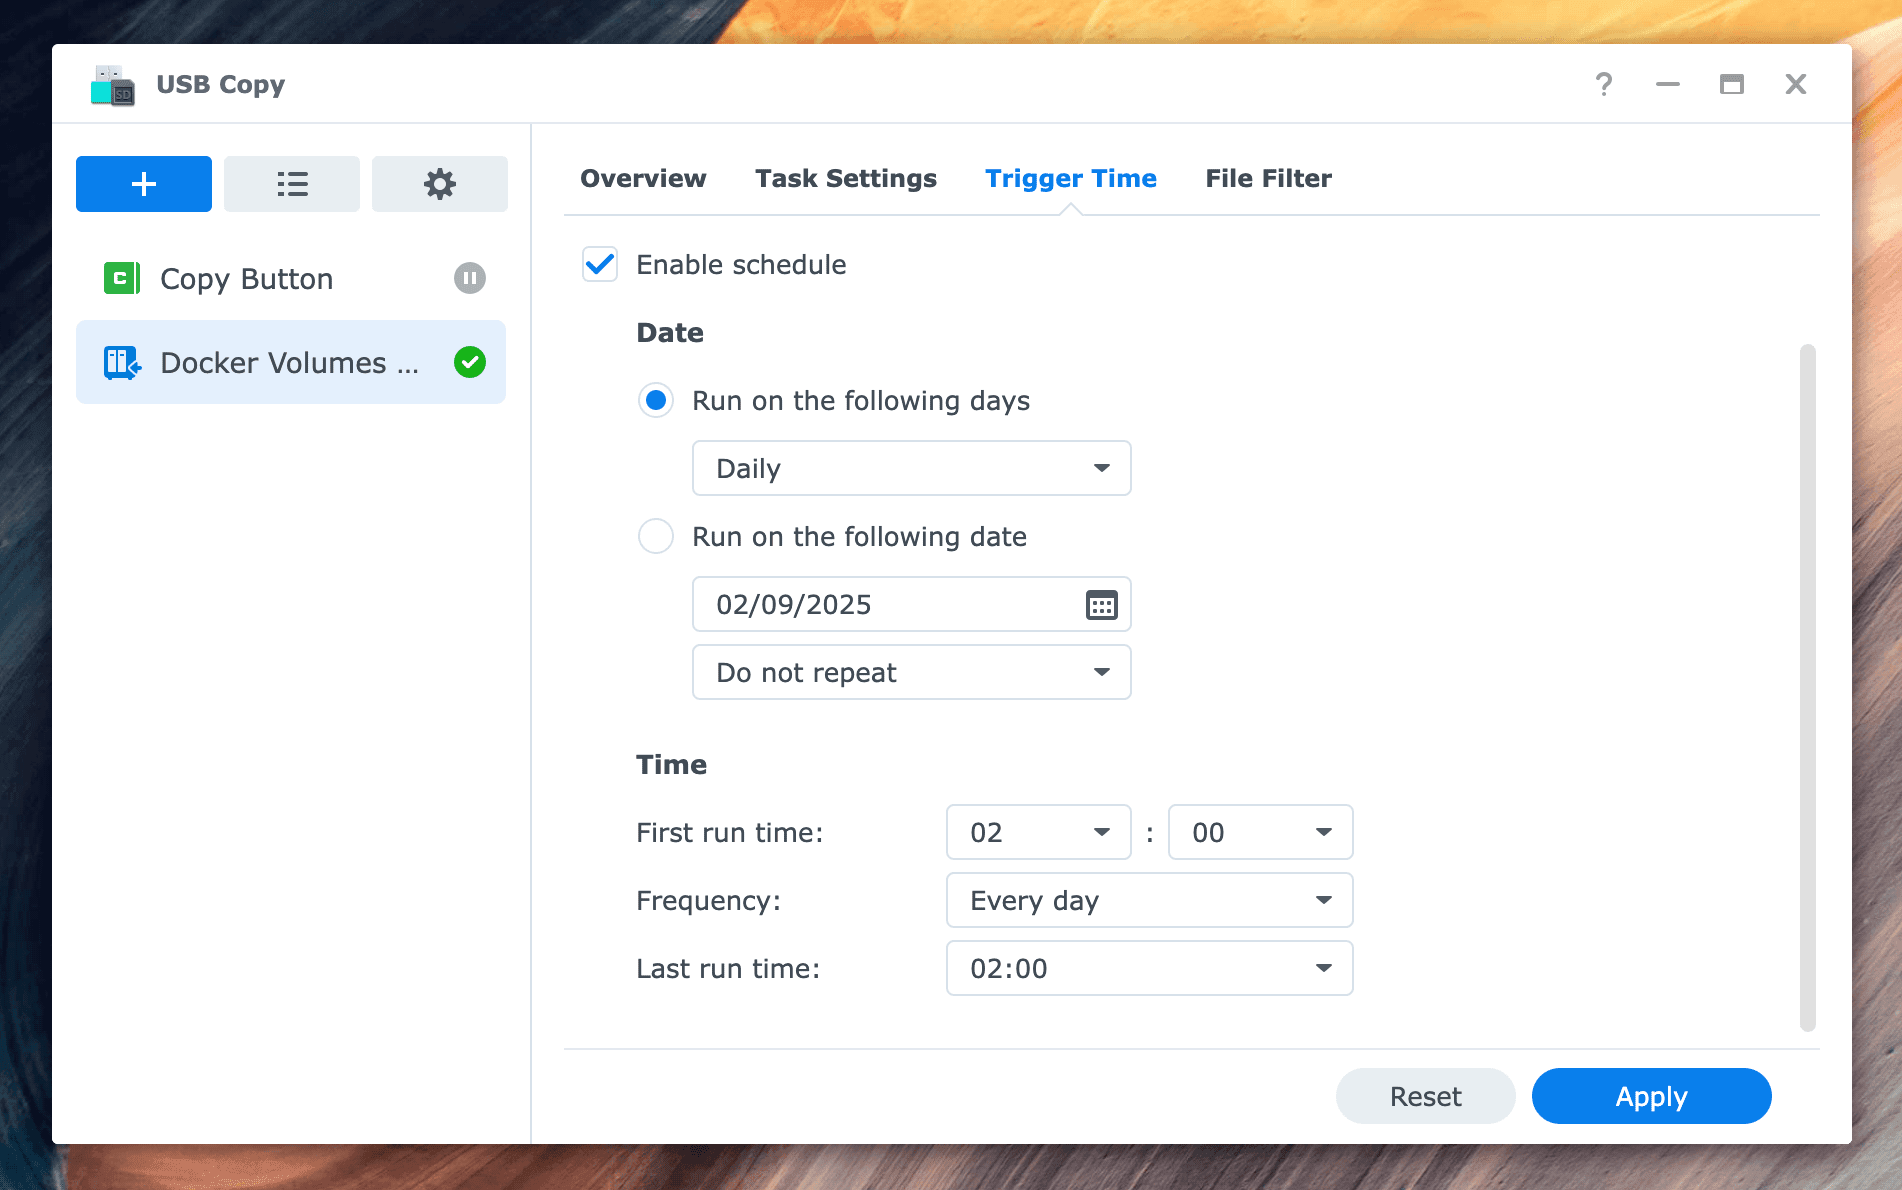
Task: Click the green status icon on Docker Volumes
Action: point(469,362)
